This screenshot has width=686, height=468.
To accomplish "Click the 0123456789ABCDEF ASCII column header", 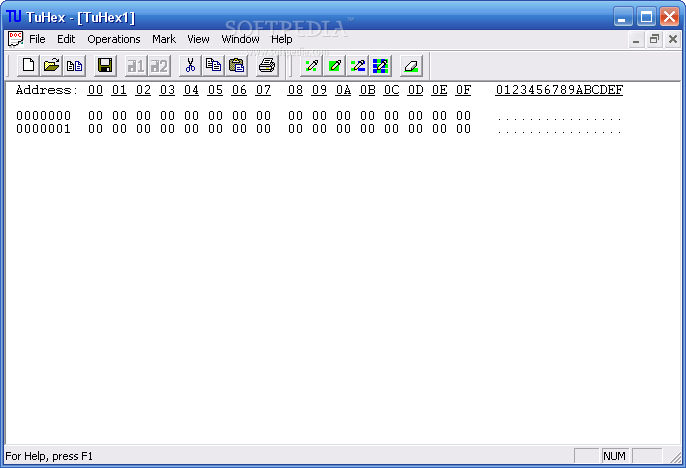I will [559, 90].
